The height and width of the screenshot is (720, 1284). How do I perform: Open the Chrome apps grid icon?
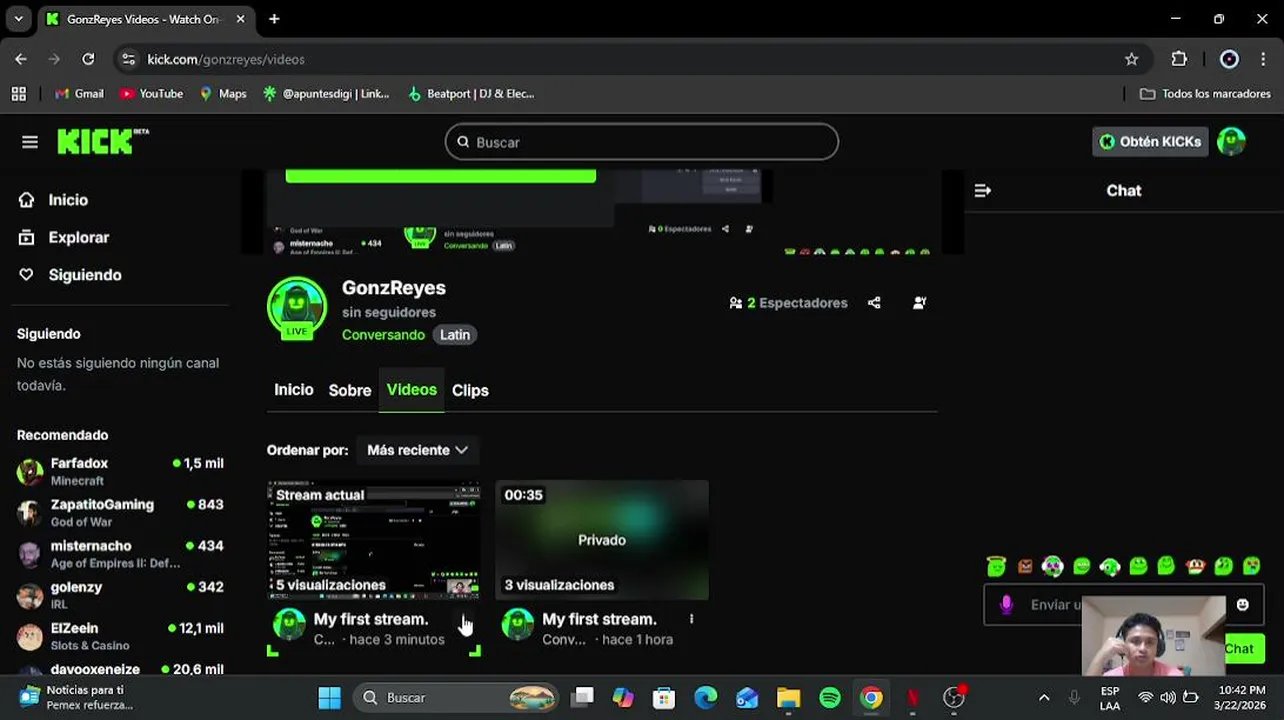[18, 94]
